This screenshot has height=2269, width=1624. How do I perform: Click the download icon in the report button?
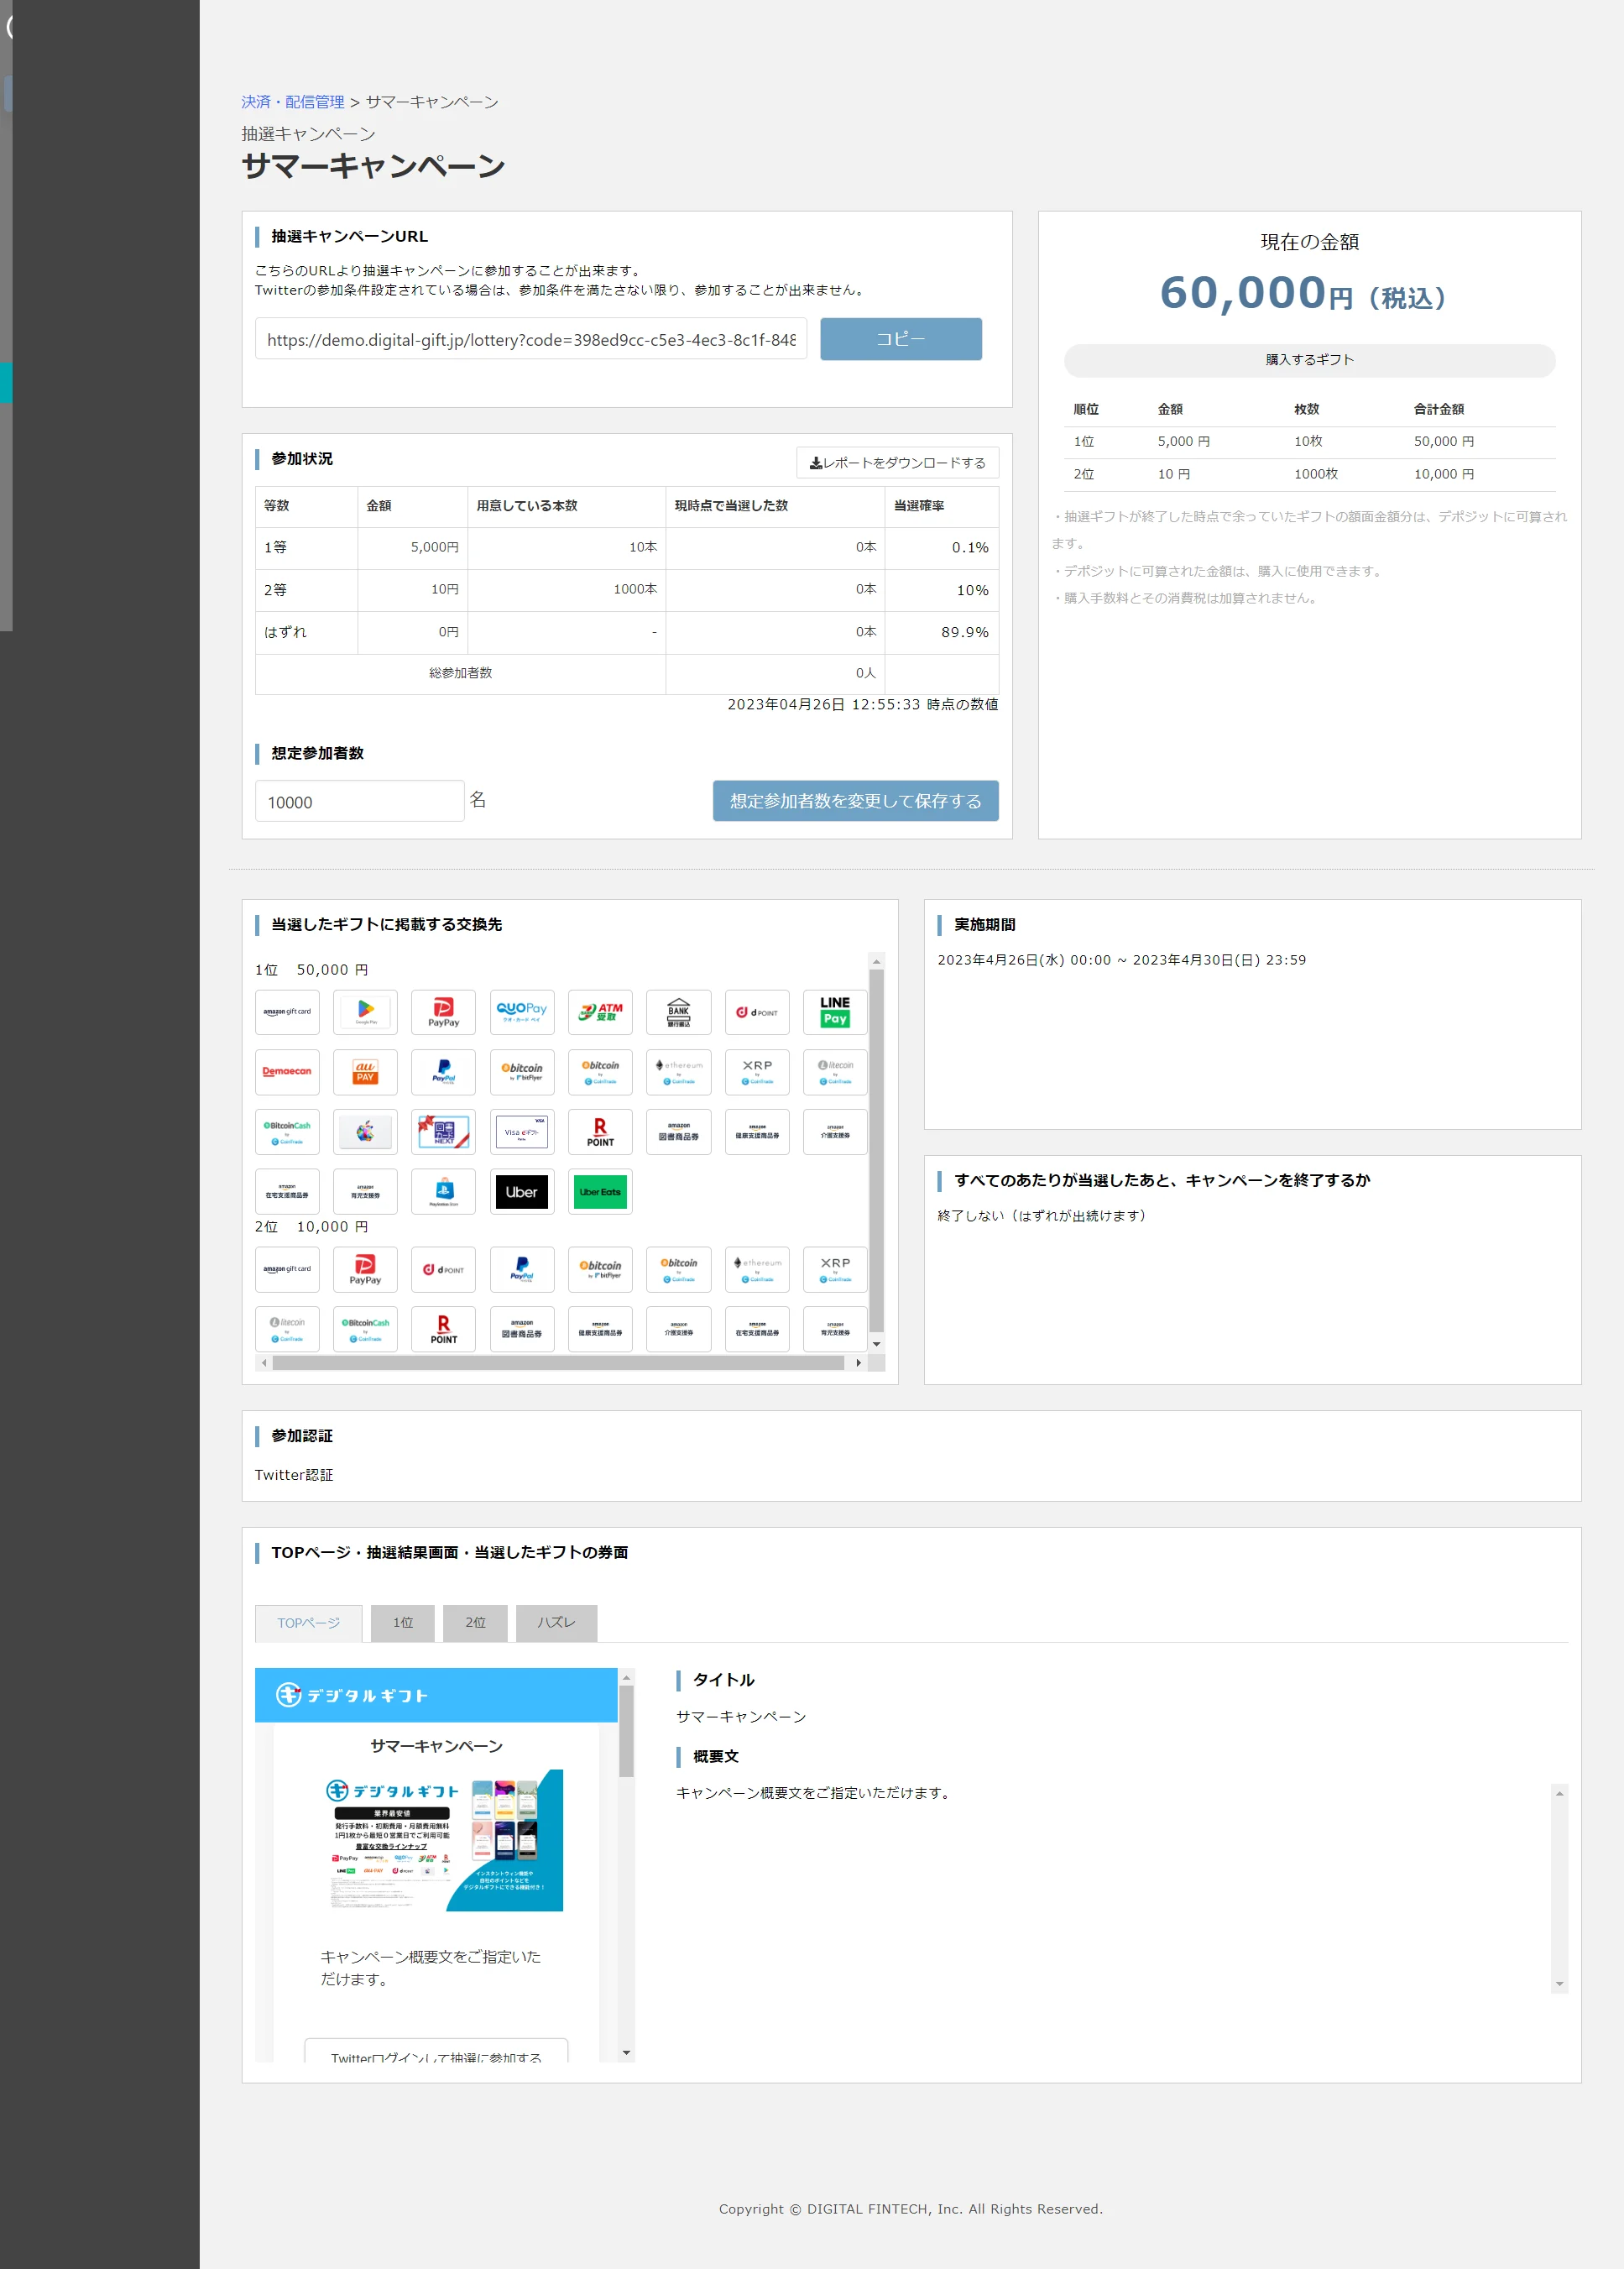pyautogui.click(x=816, y=463)
